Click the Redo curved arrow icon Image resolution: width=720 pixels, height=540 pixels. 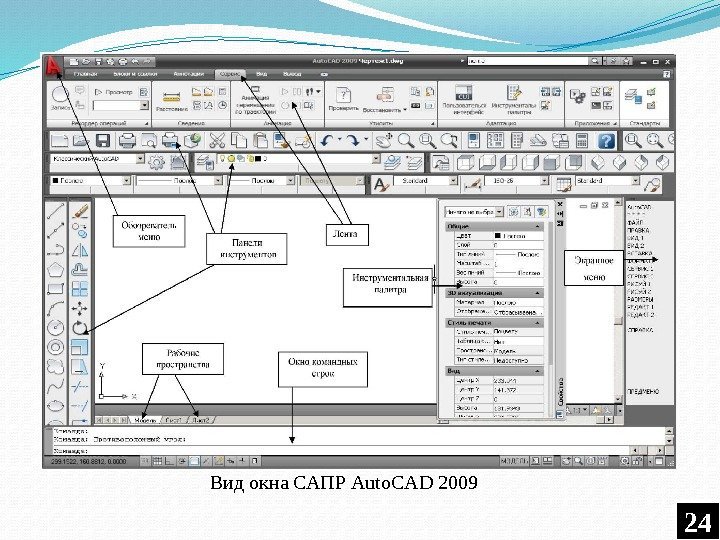354,141
